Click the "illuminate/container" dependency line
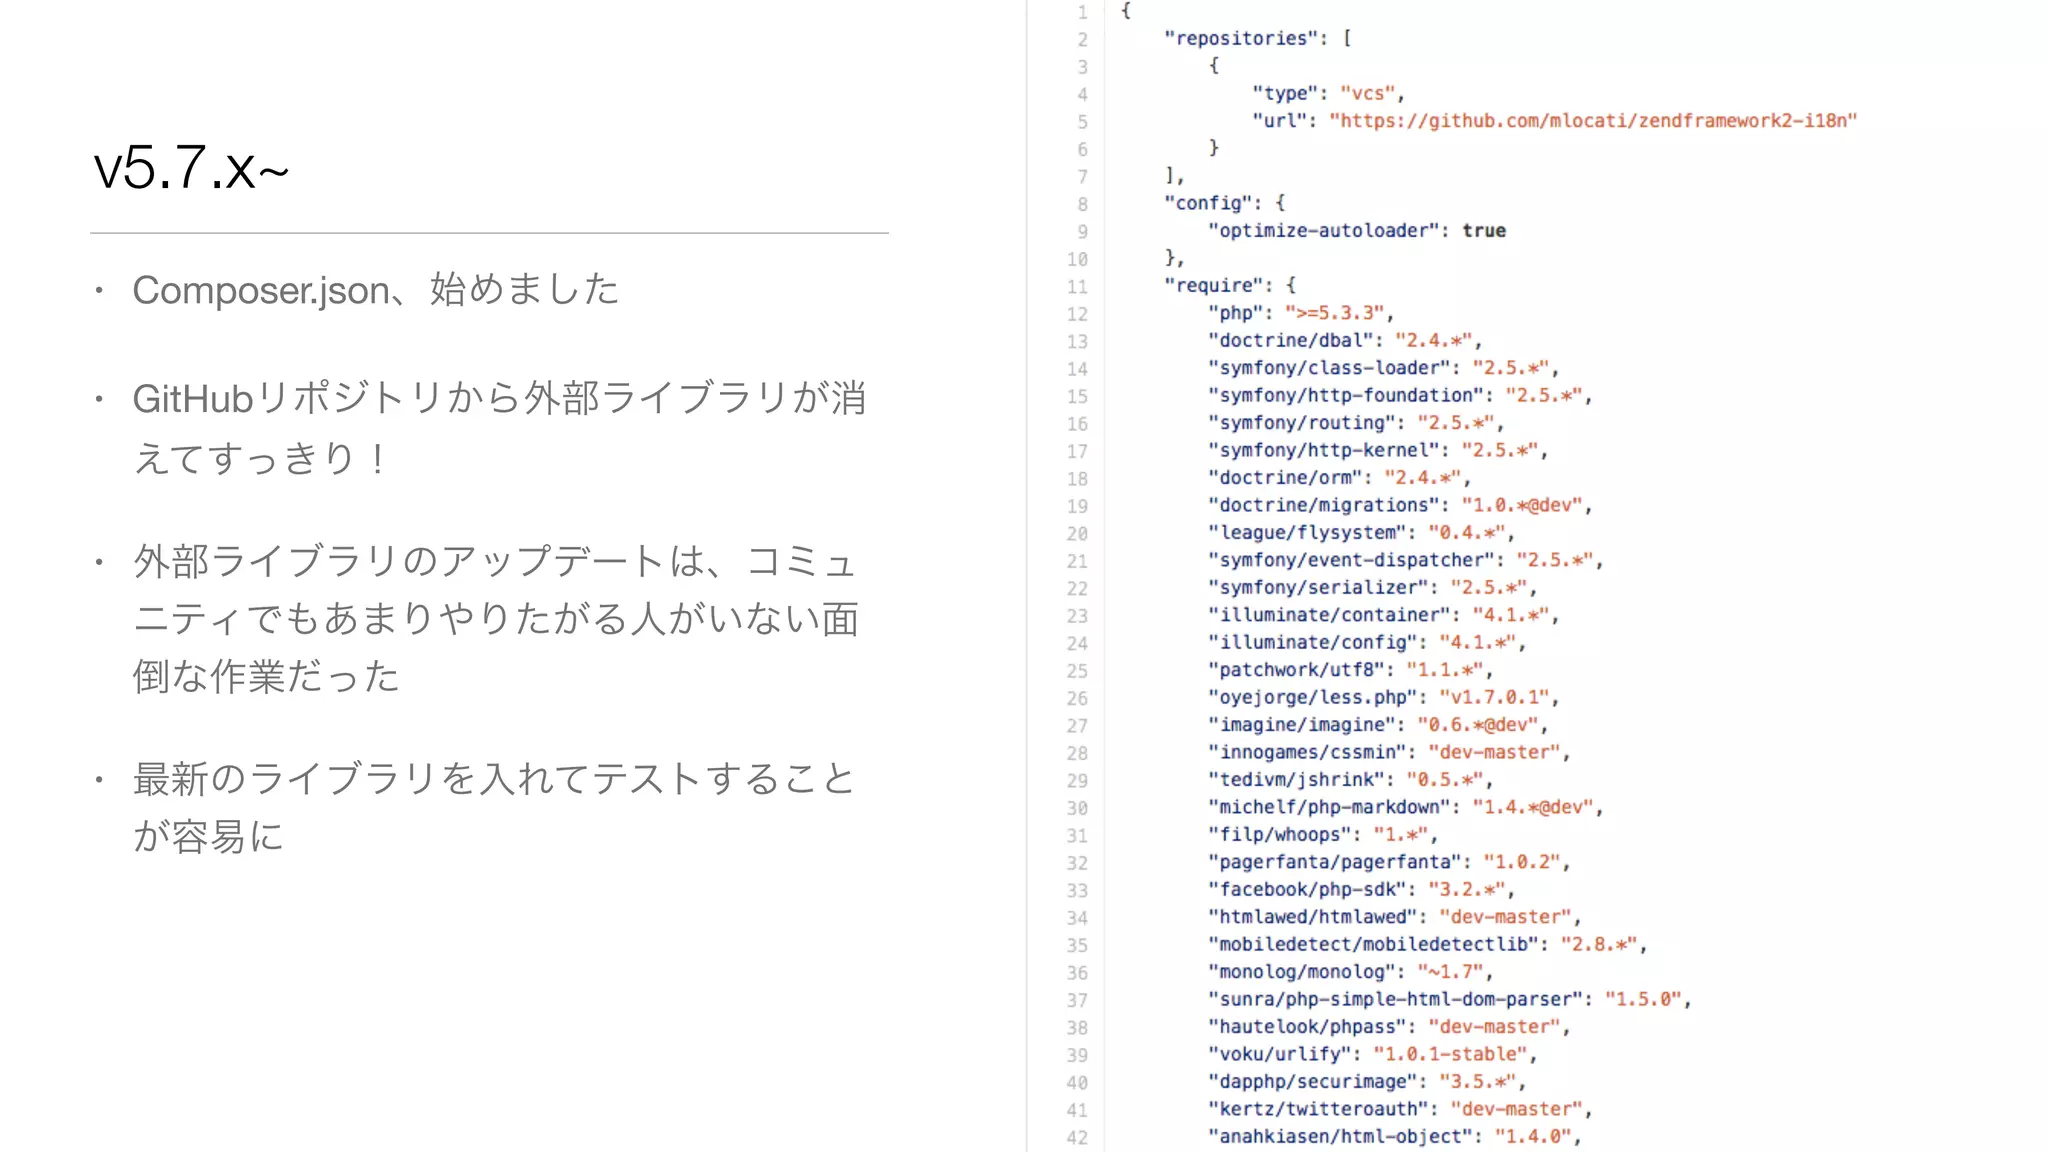This screenshot has width=2048, height=1152. [1383, 615]
